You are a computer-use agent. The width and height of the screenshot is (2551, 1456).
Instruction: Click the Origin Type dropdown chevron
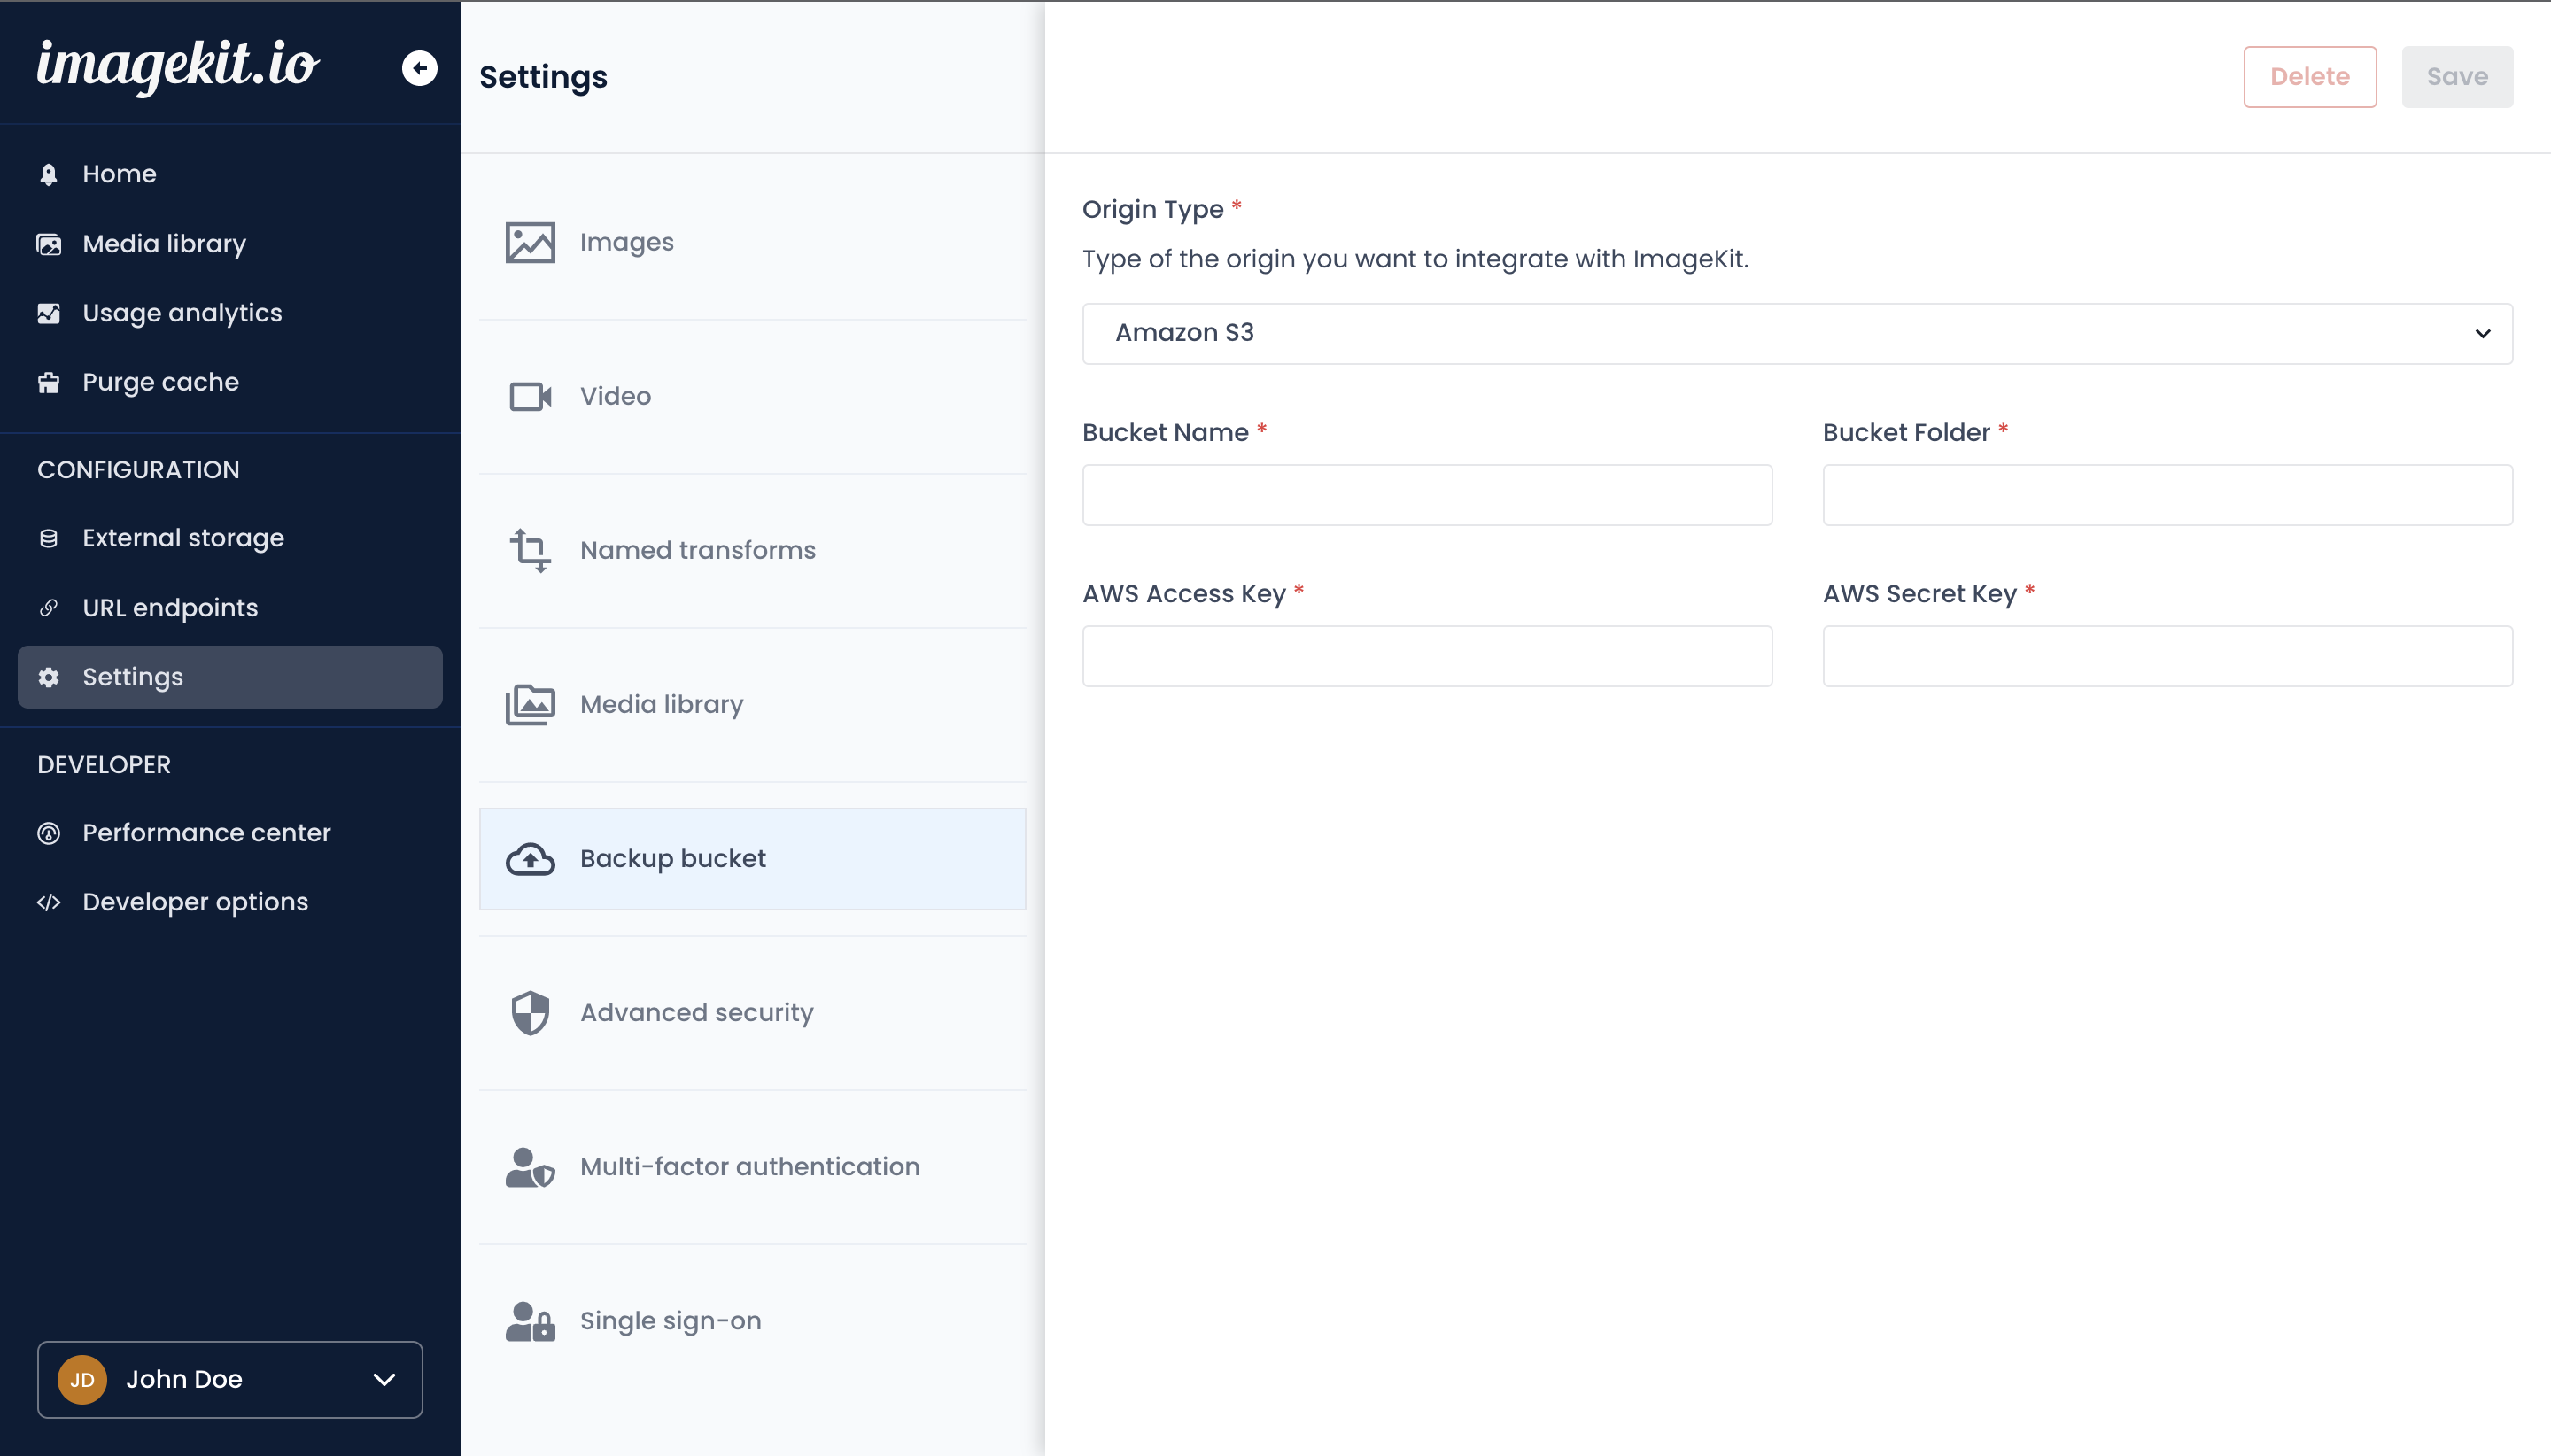click(2482, 334)
